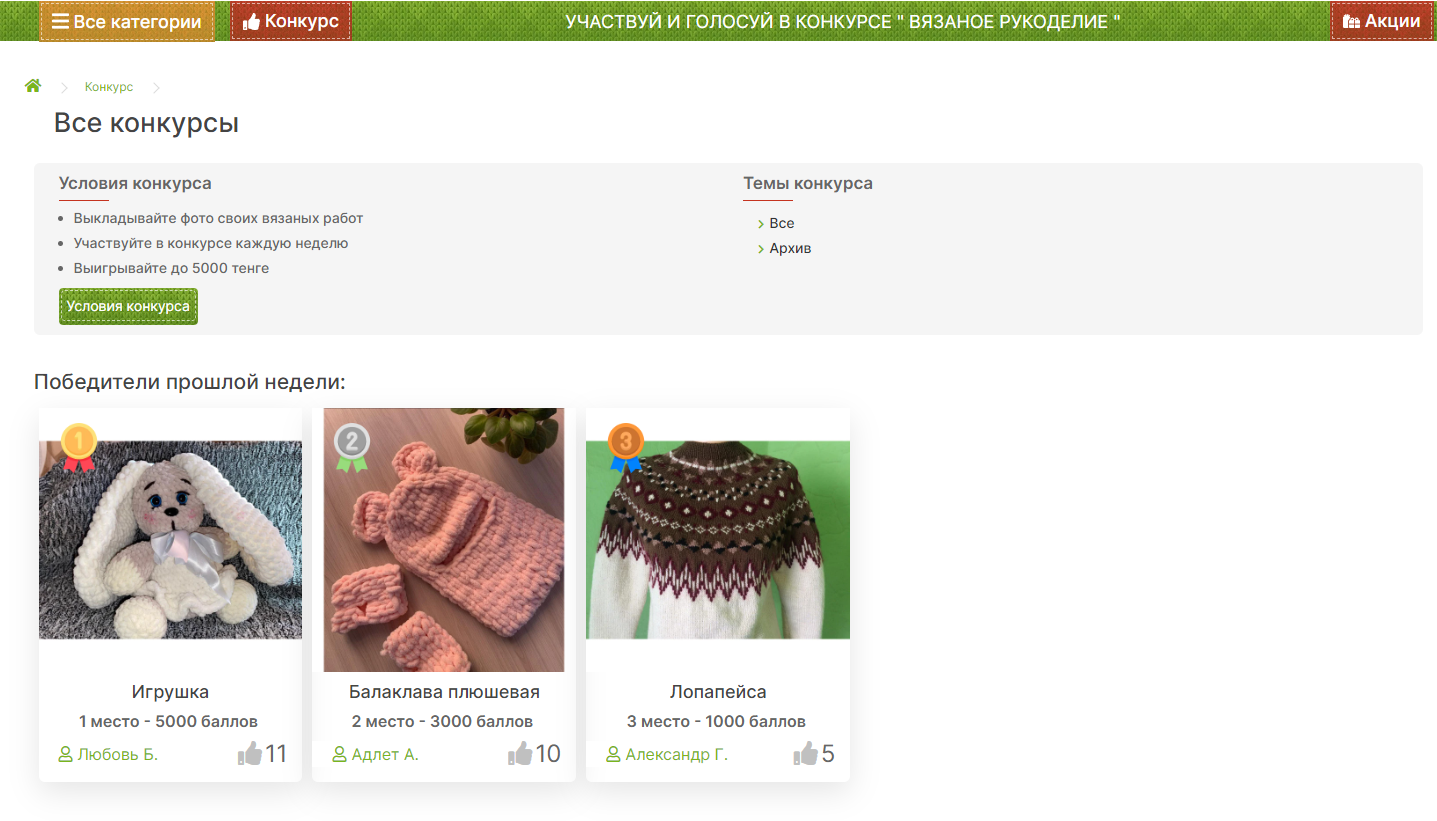Click the silver second-place medal badge

click(352, 447)
